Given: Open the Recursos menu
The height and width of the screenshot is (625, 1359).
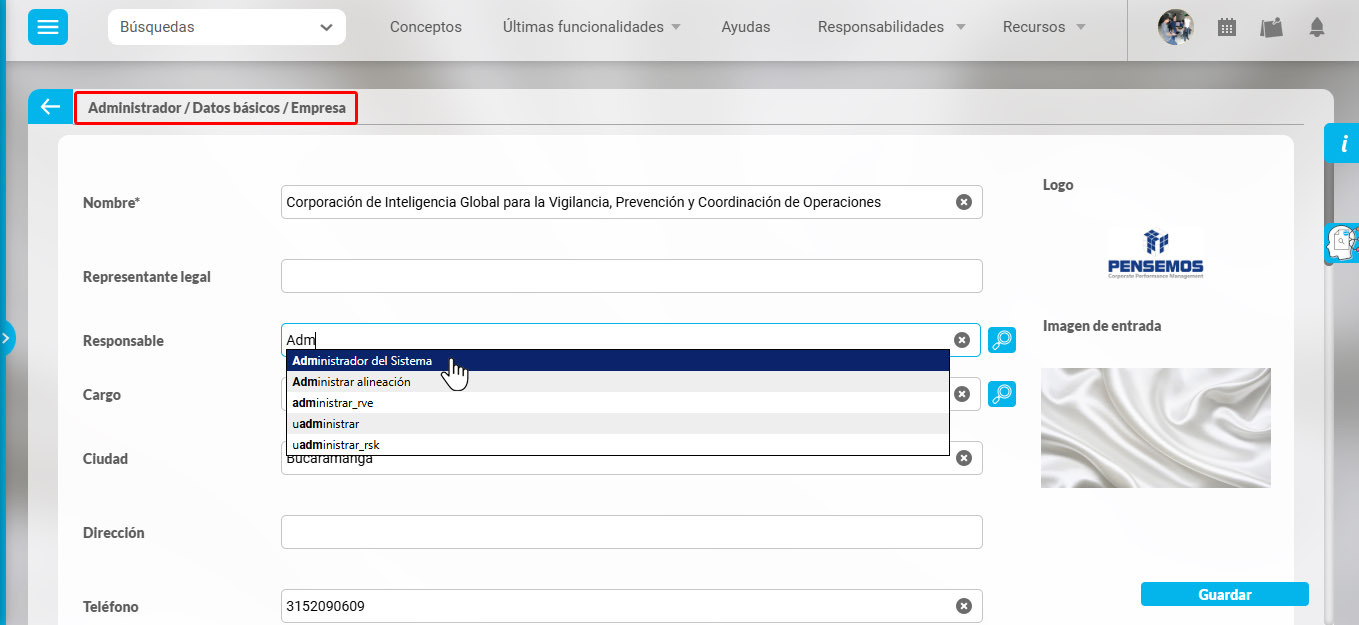Looking at the screenshot, I should coord(1043,27).
